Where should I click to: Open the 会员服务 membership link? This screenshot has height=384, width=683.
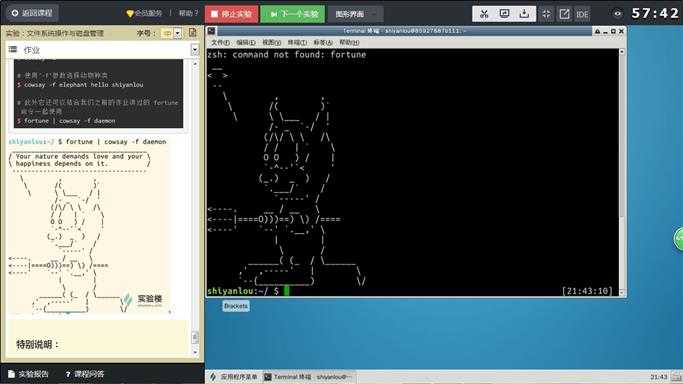144,13
